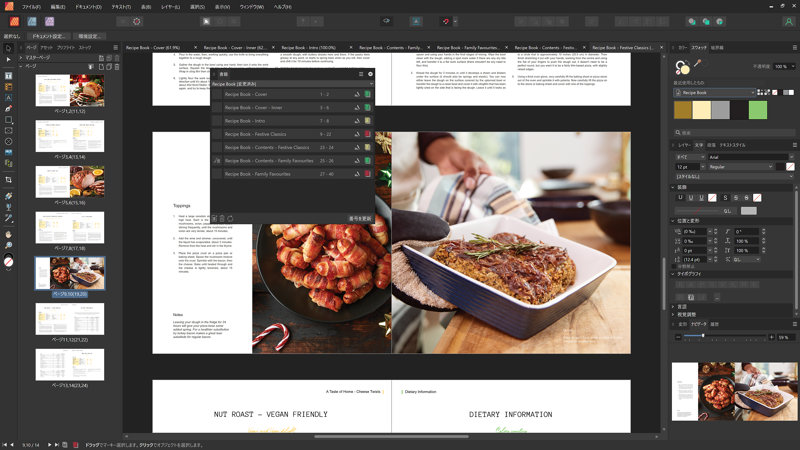Select the Pen tool
This screenshot has height=450, width=800.
coord(8,109)
